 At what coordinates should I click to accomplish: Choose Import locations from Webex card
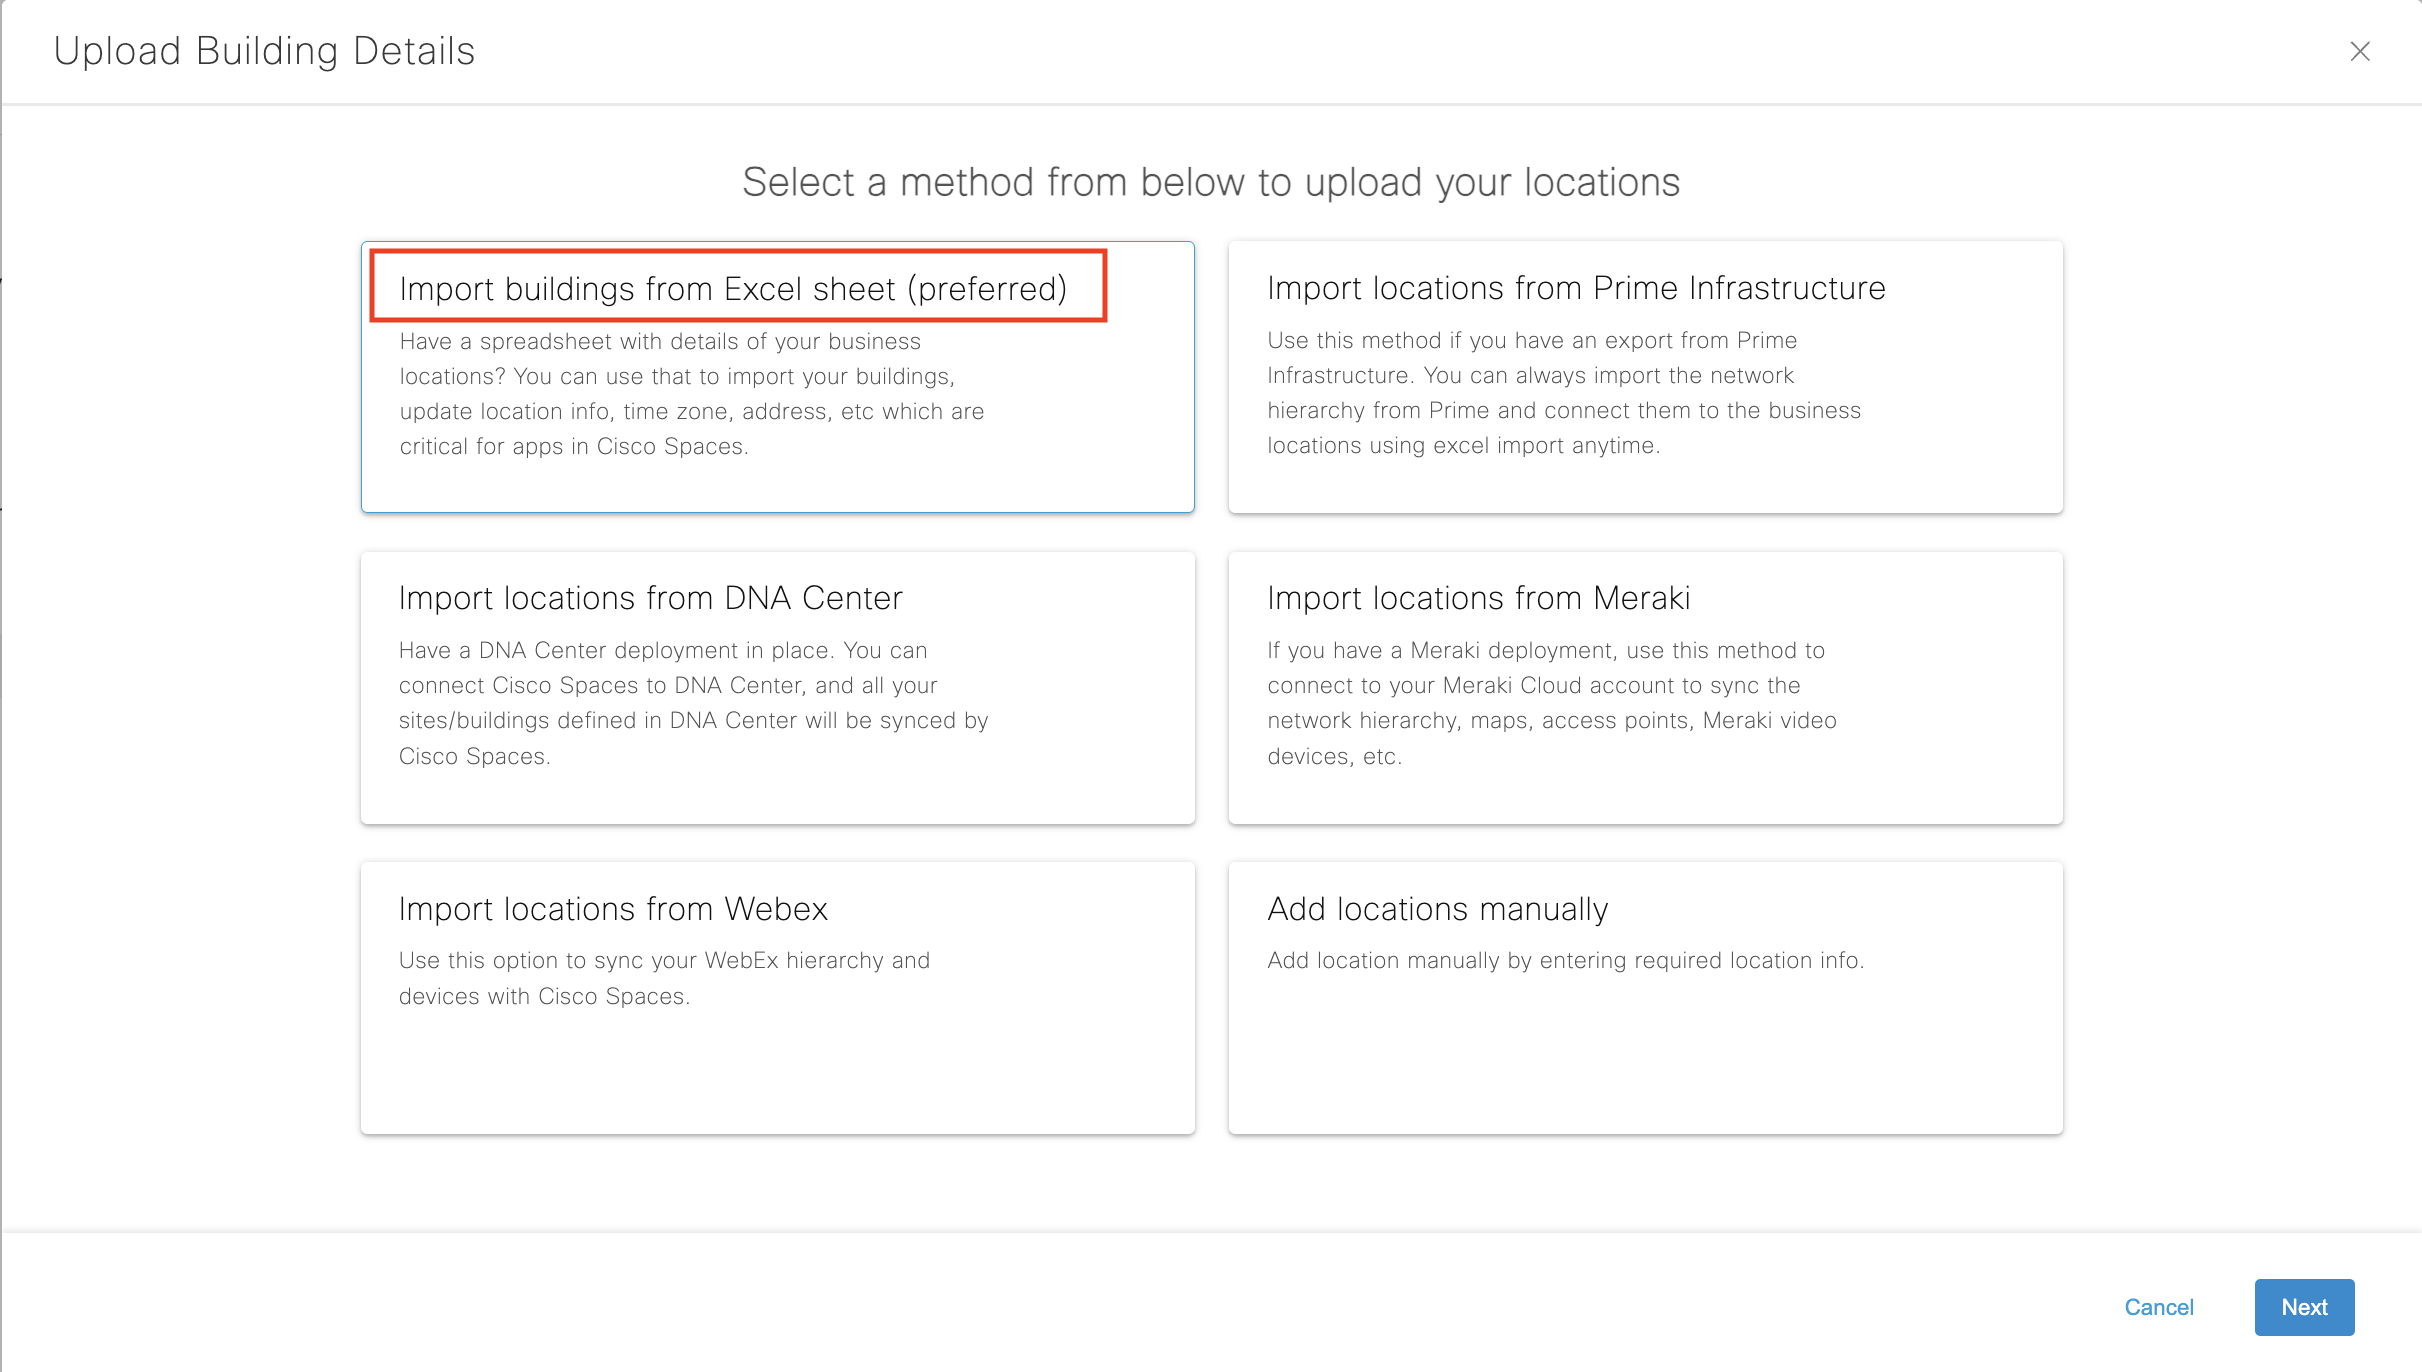coord(613,908)
